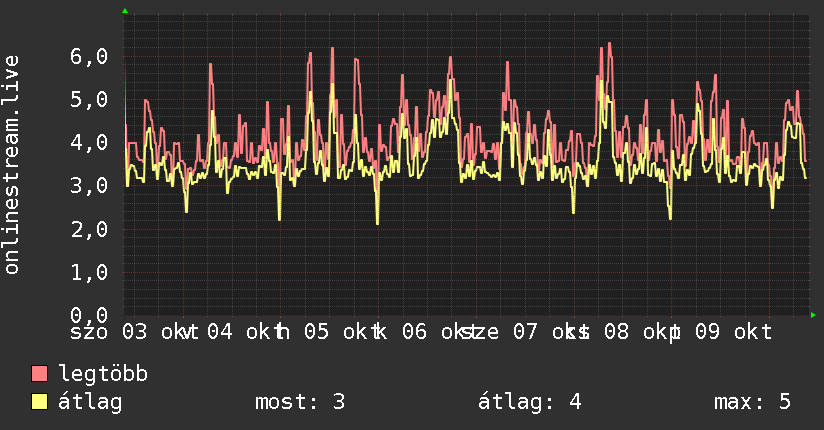
Task: Click the green arrow atop the y-axis
Action: pyautogui.click(x=125, y=11)
